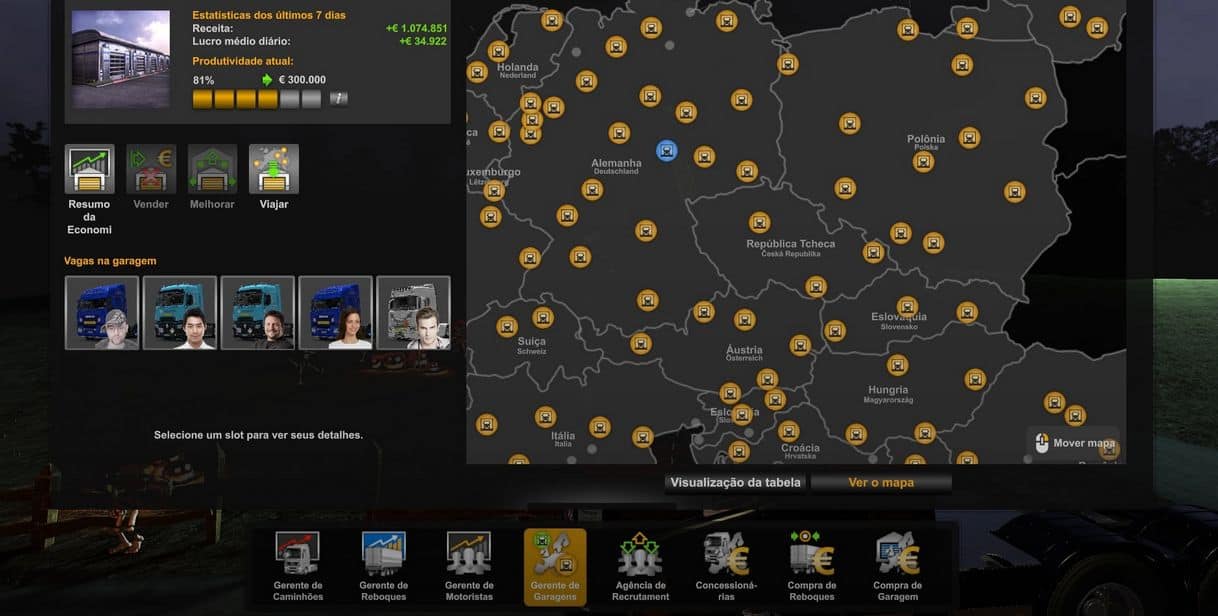Open Concessionárias truck dealer

point(726,555)
